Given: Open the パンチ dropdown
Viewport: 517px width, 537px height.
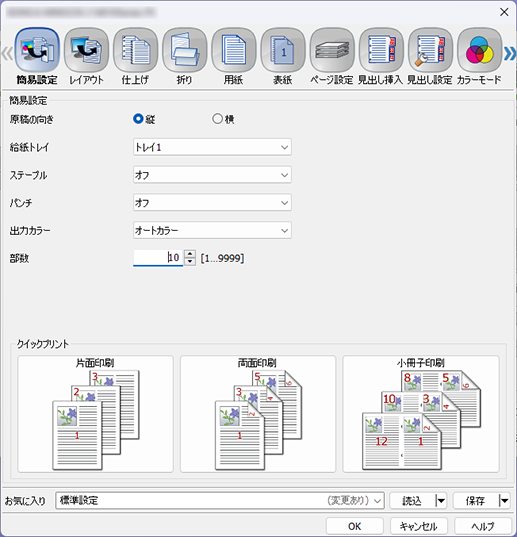Looking at the screenshot, I should click(x=212, y=202).
